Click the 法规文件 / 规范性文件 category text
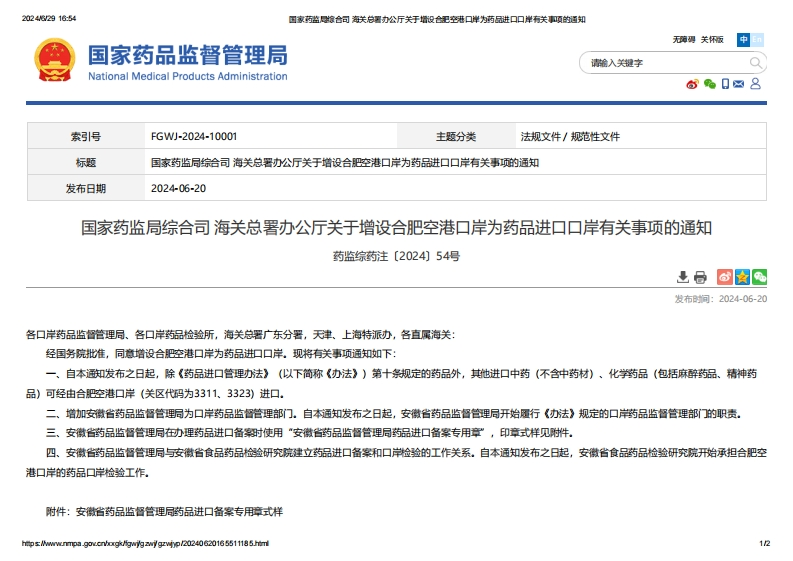The width and height of the screenshot is (793, 561). point(570,137)
